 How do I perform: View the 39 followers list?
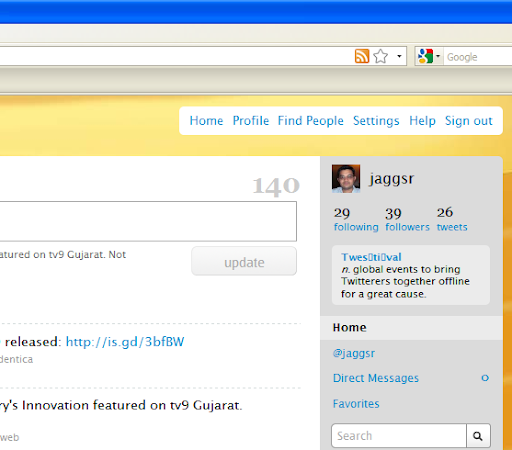407,219
